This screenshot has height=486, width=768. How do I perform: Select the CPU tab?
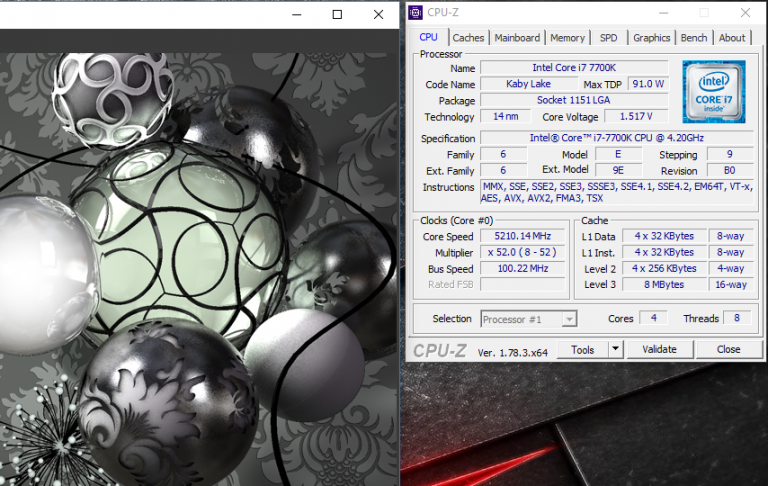tap(429, 37)
